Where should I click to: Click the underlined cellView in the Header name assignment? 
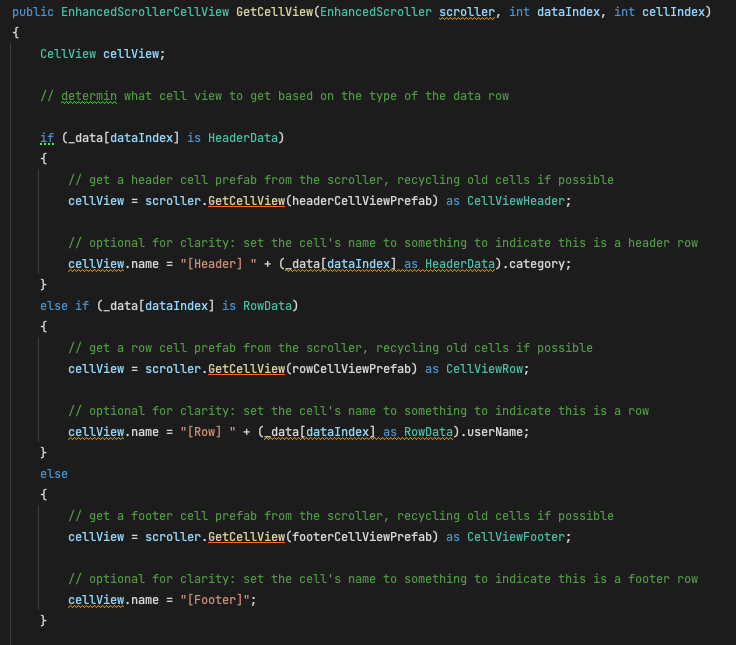tap(96, 264)
